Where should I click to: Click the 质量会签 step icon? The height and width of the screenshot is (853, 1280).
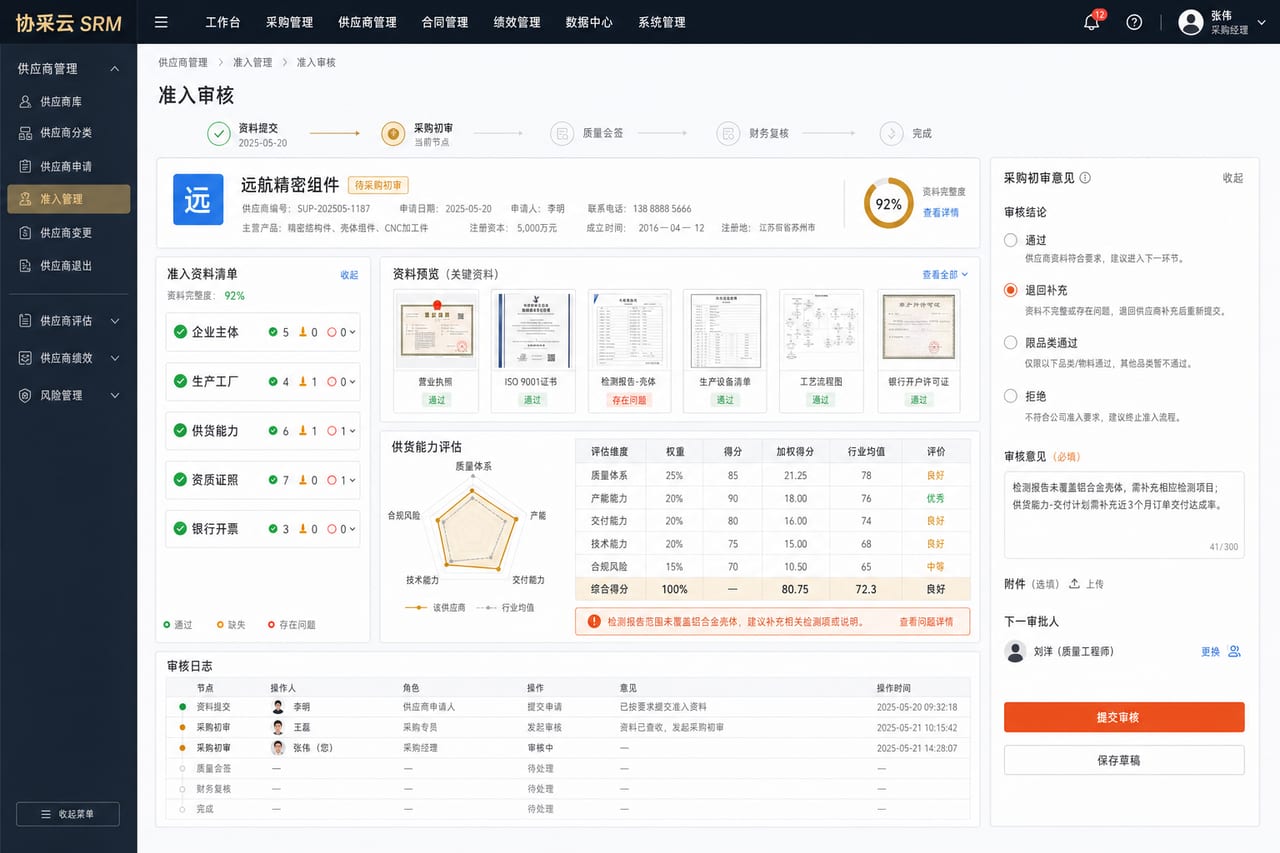click(561, 133)
